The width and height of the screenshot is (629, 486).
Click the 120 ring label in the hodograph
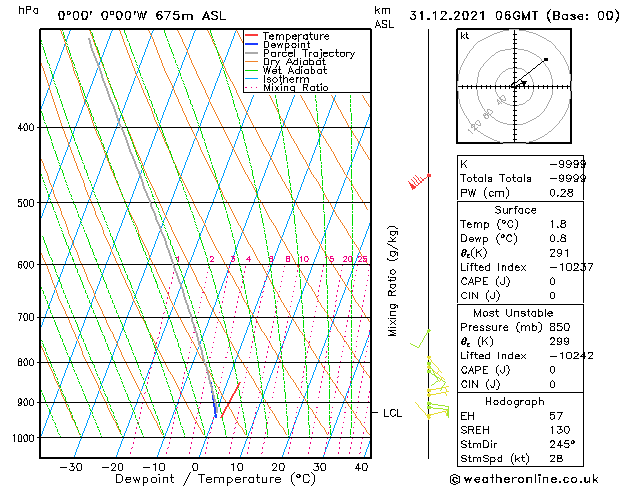pyautogui.click(x=474, y=127)
